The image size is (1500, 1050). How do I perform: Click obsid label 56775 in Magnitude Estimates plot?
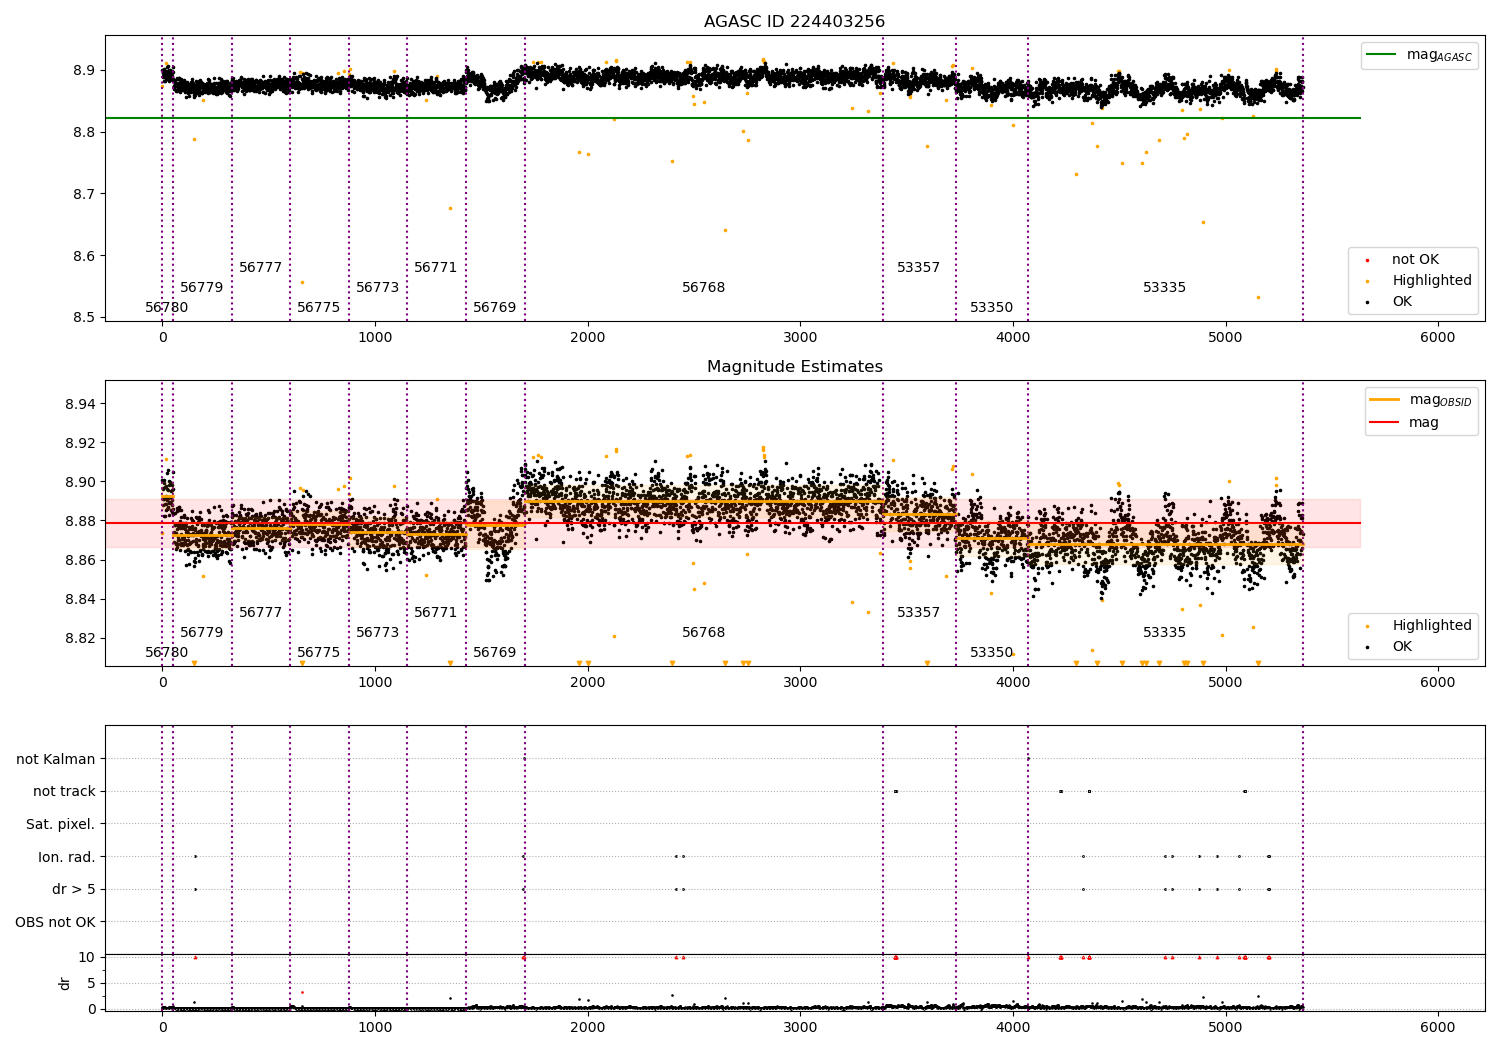[x=319, y=653]
